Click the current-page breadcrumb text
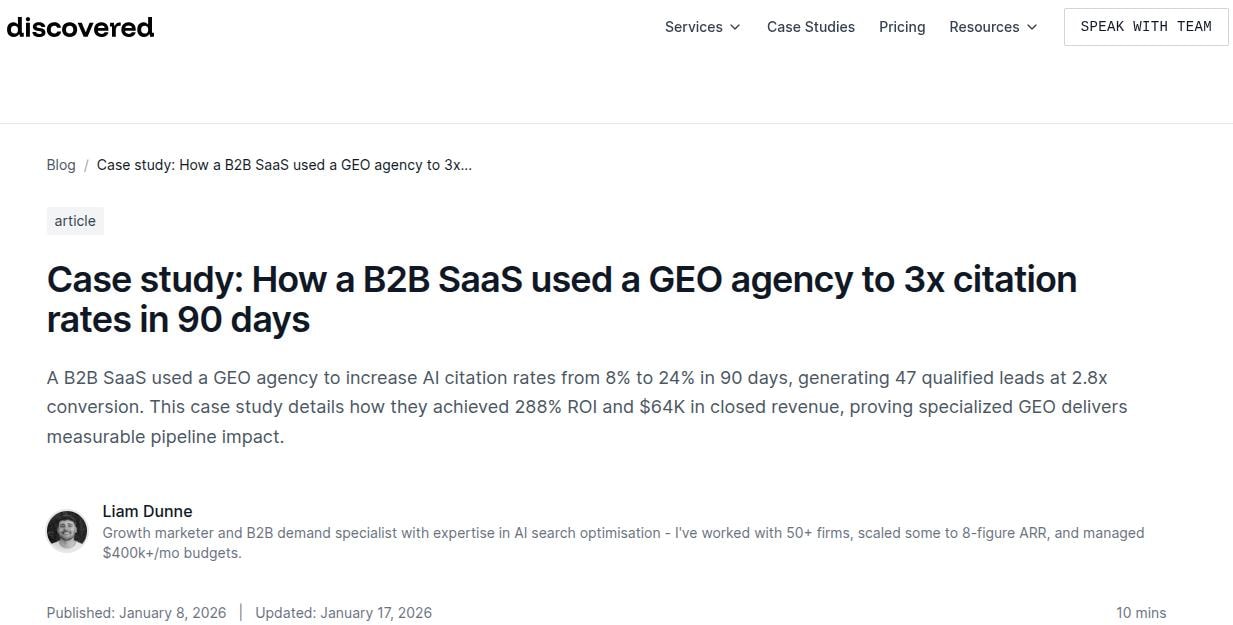 (283, 164)
